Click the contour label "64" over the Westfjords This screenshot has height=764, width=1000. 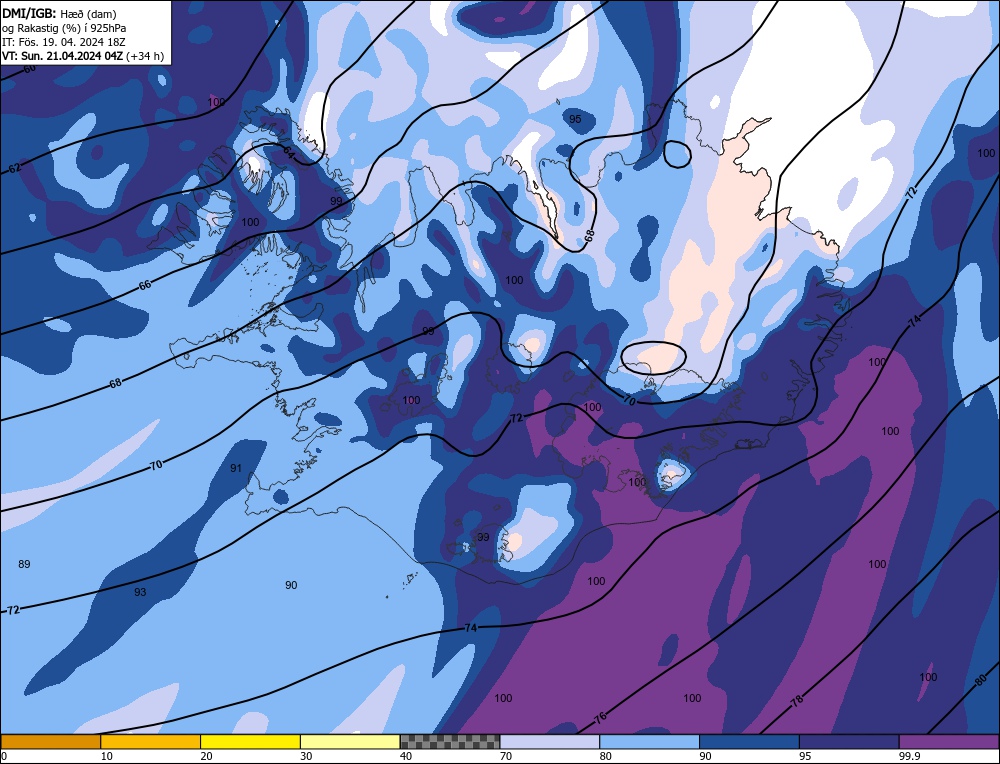pos(288,153)
